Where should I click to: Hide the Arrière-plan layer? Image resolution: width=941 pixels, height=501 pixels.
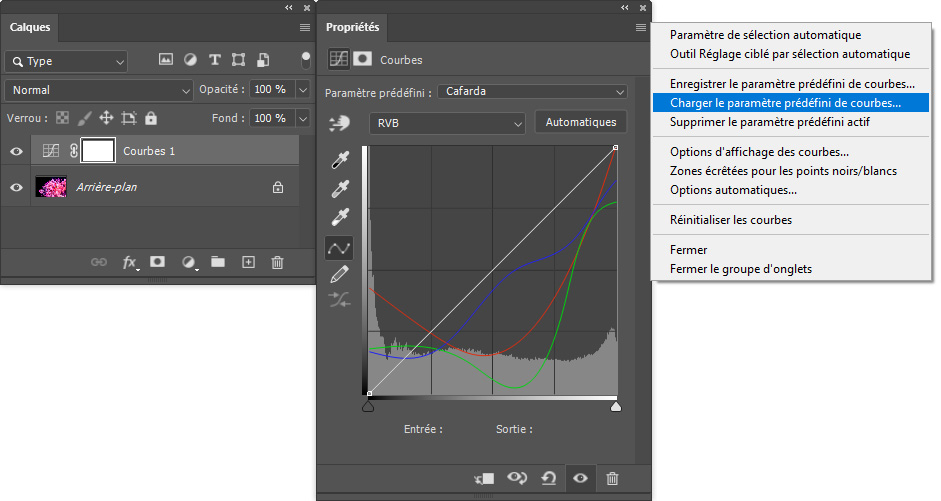[x=16, y=187]
